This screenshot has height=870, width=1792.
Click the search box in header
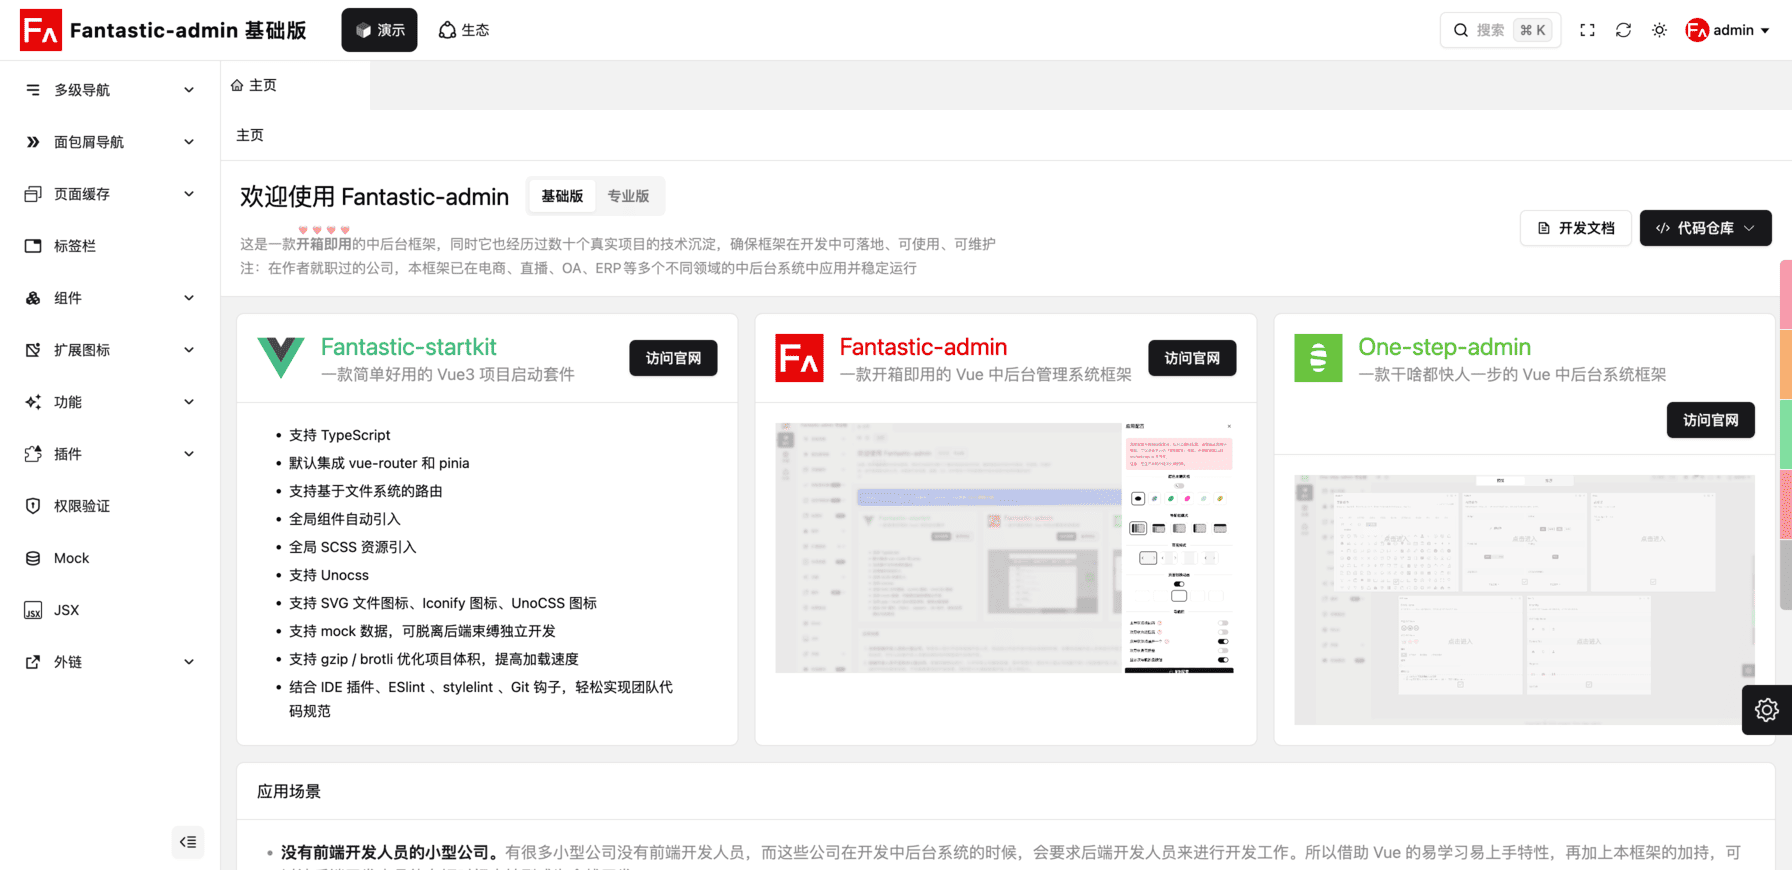[1499, 30]
